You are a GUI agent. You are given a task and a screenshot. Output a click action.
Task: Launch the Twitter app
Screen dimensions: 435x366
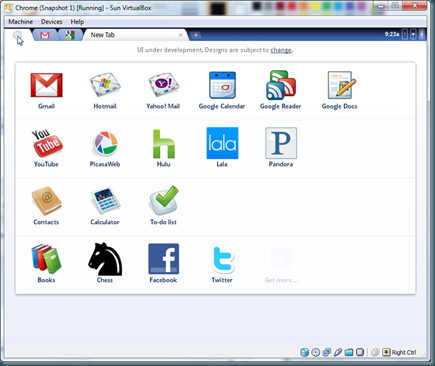223,259
